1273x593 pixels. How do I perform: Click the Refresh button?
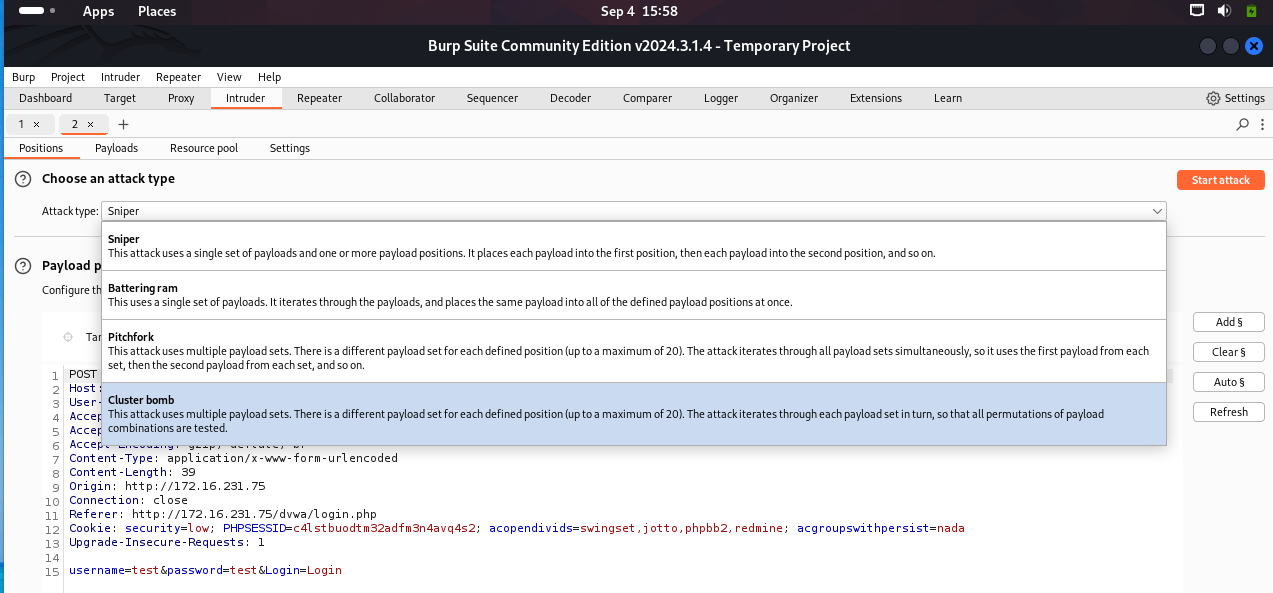(1229, 412)
